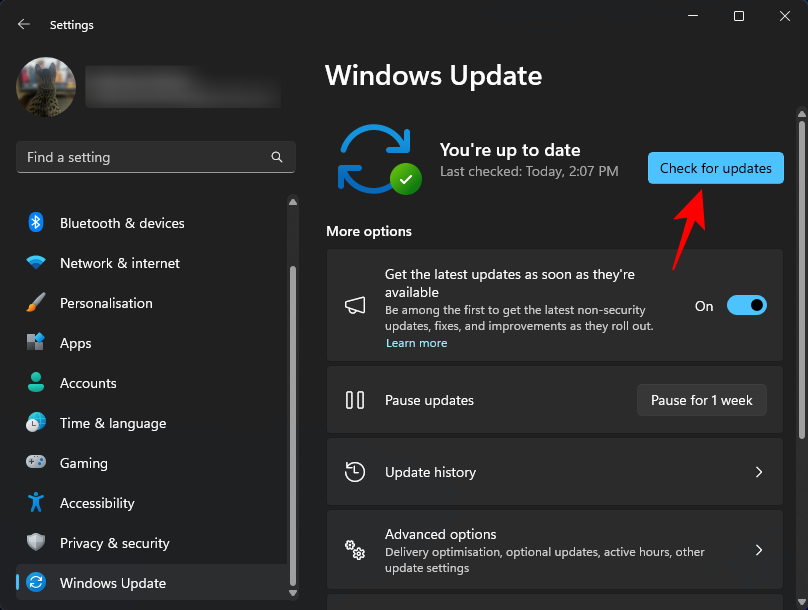Screen dimensions: 808x610
Task: Click the Network Wi-Fi icon in sidebar
Action: click(x=36, y=262)
